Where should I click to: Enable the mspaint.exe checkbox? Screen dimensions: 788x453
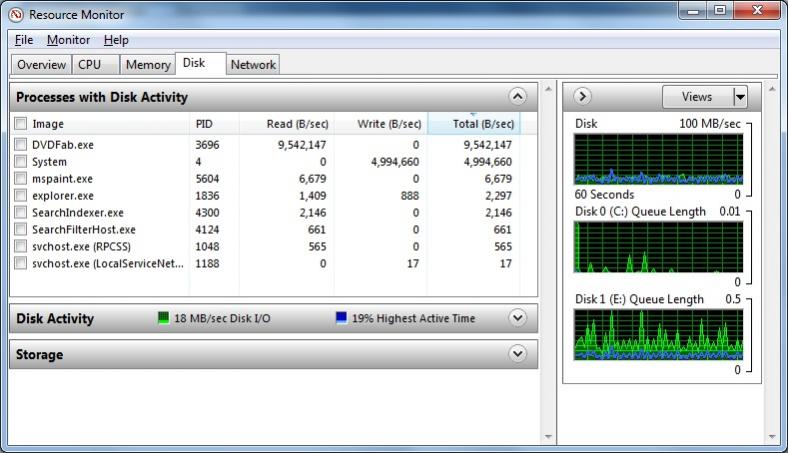coord(21,178)
